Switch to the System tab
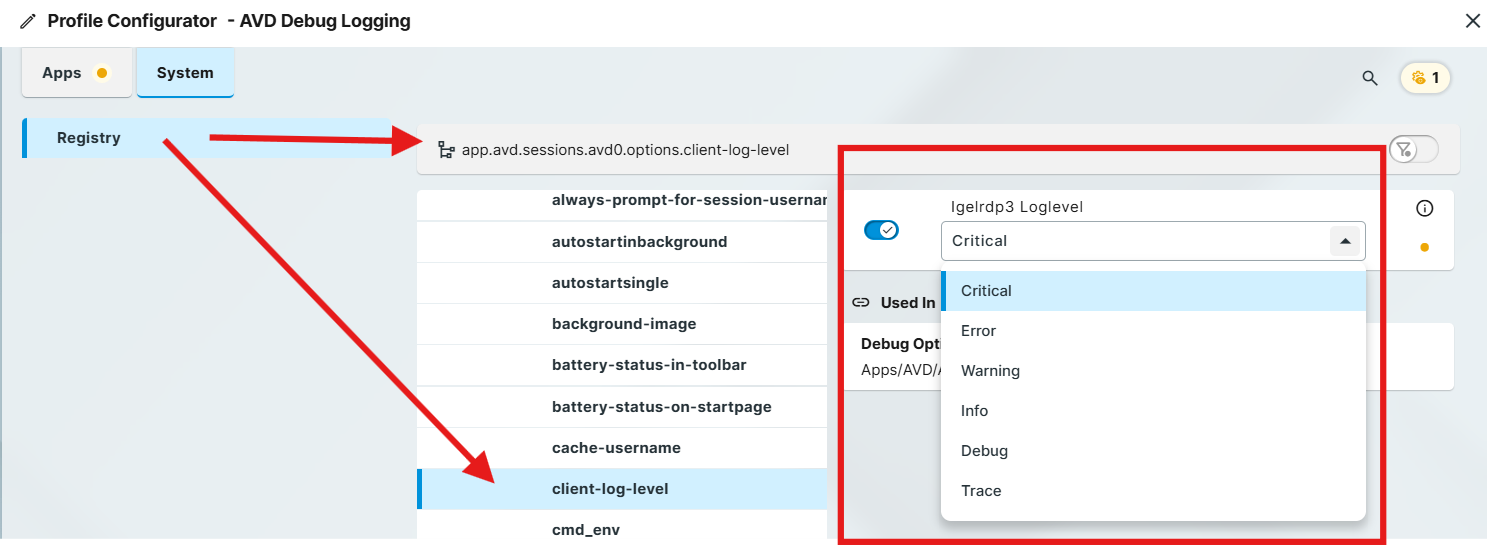This screenshot has height=545, width=1487. click(x=185, y=73)
